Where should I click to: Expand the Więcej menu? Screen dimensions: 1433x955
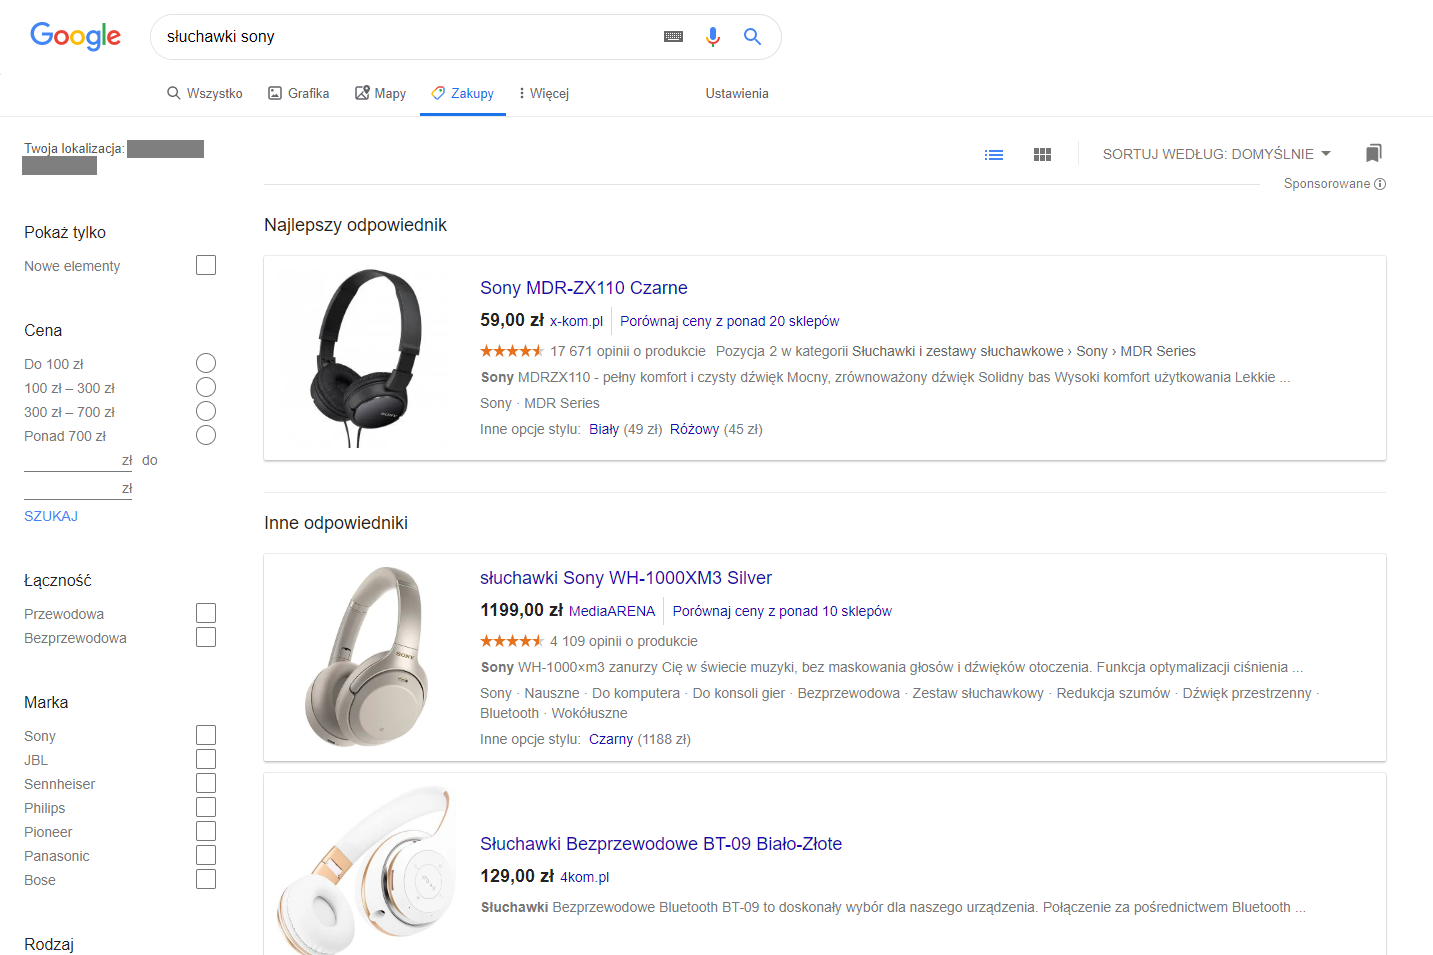click(x=544, y=93)
